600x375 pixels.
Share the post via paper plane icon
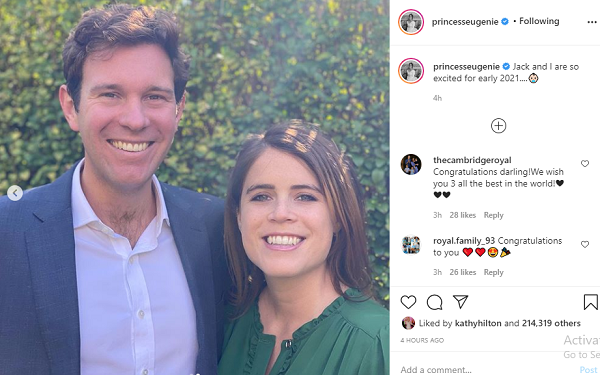tap(461, 302)
